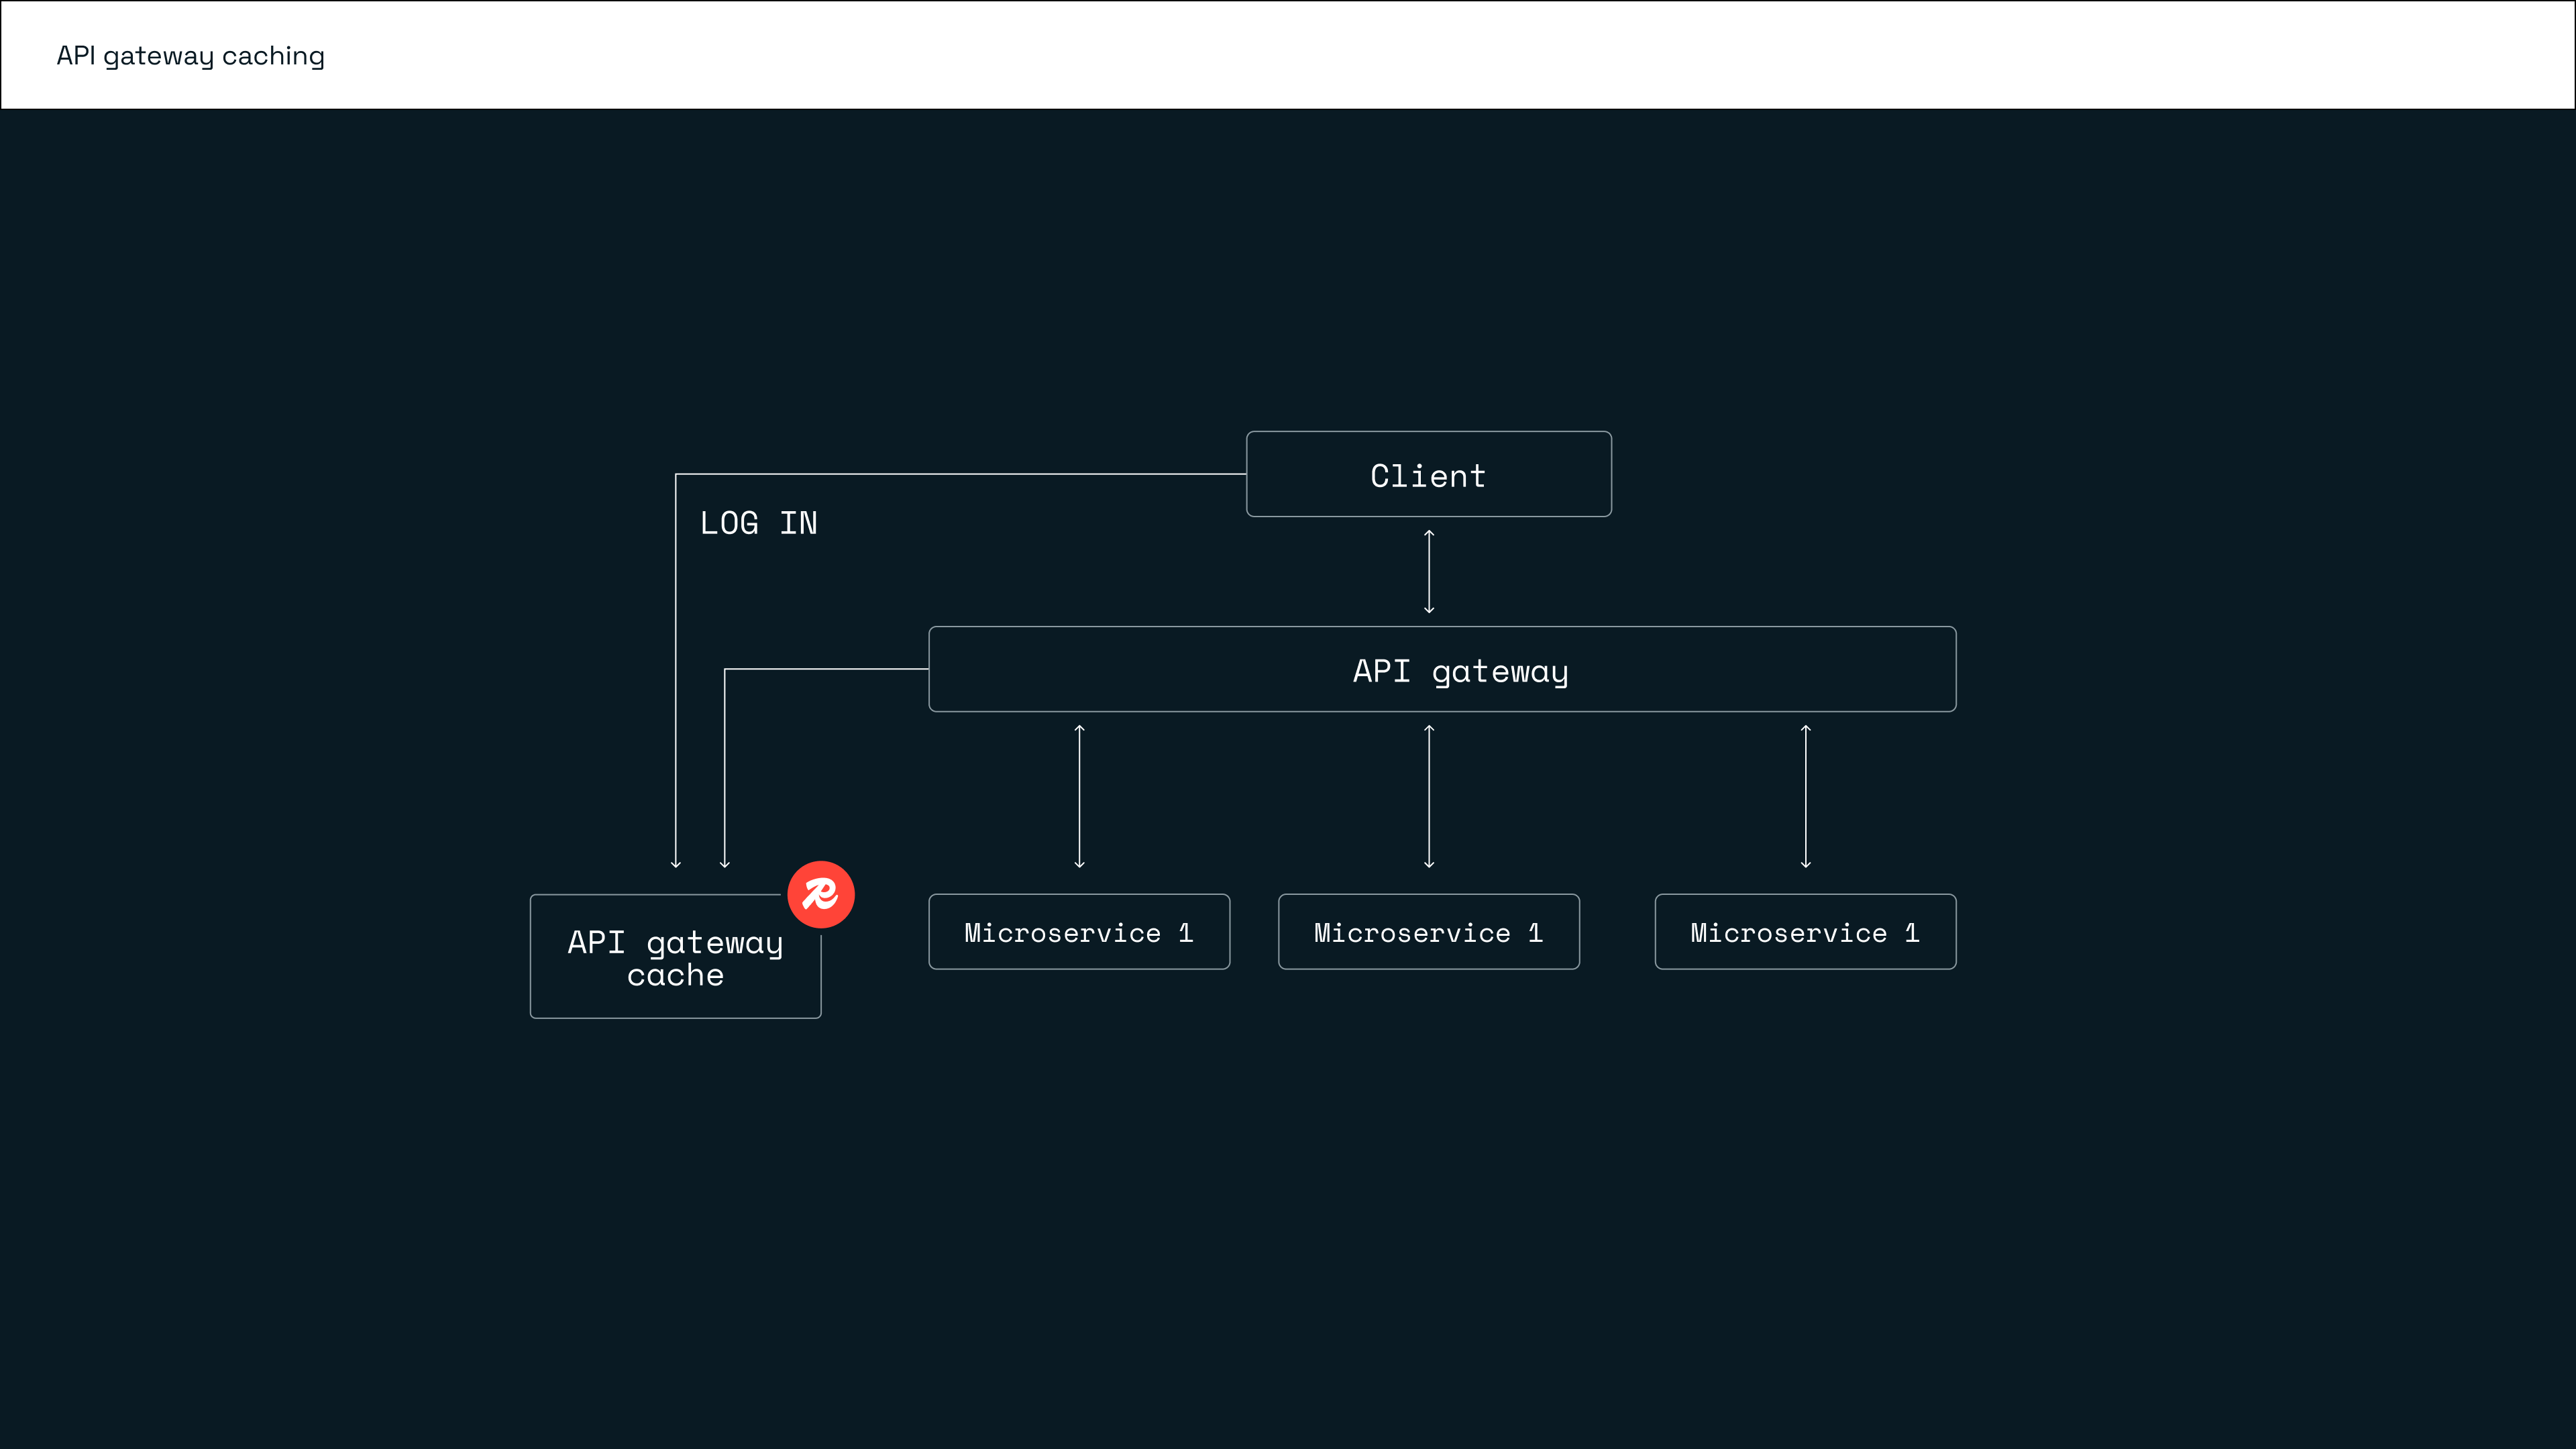Click the Client box
This screenshot has height=1449, width=2576.
click(x=1428, y=474)
